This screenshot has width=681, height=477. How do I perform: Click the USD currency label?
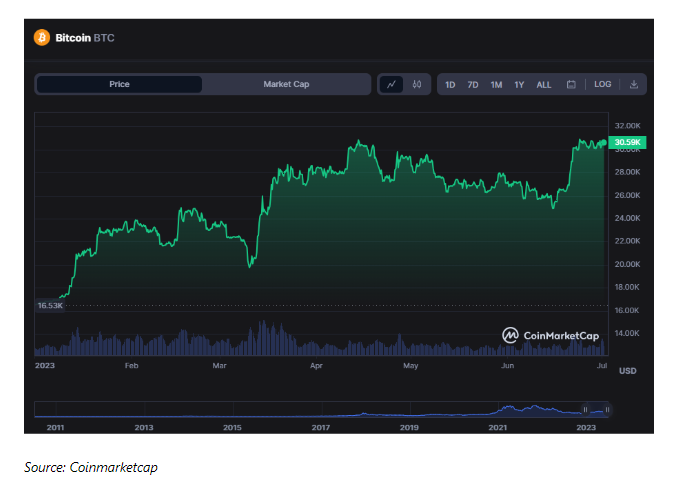pos(628,371)
